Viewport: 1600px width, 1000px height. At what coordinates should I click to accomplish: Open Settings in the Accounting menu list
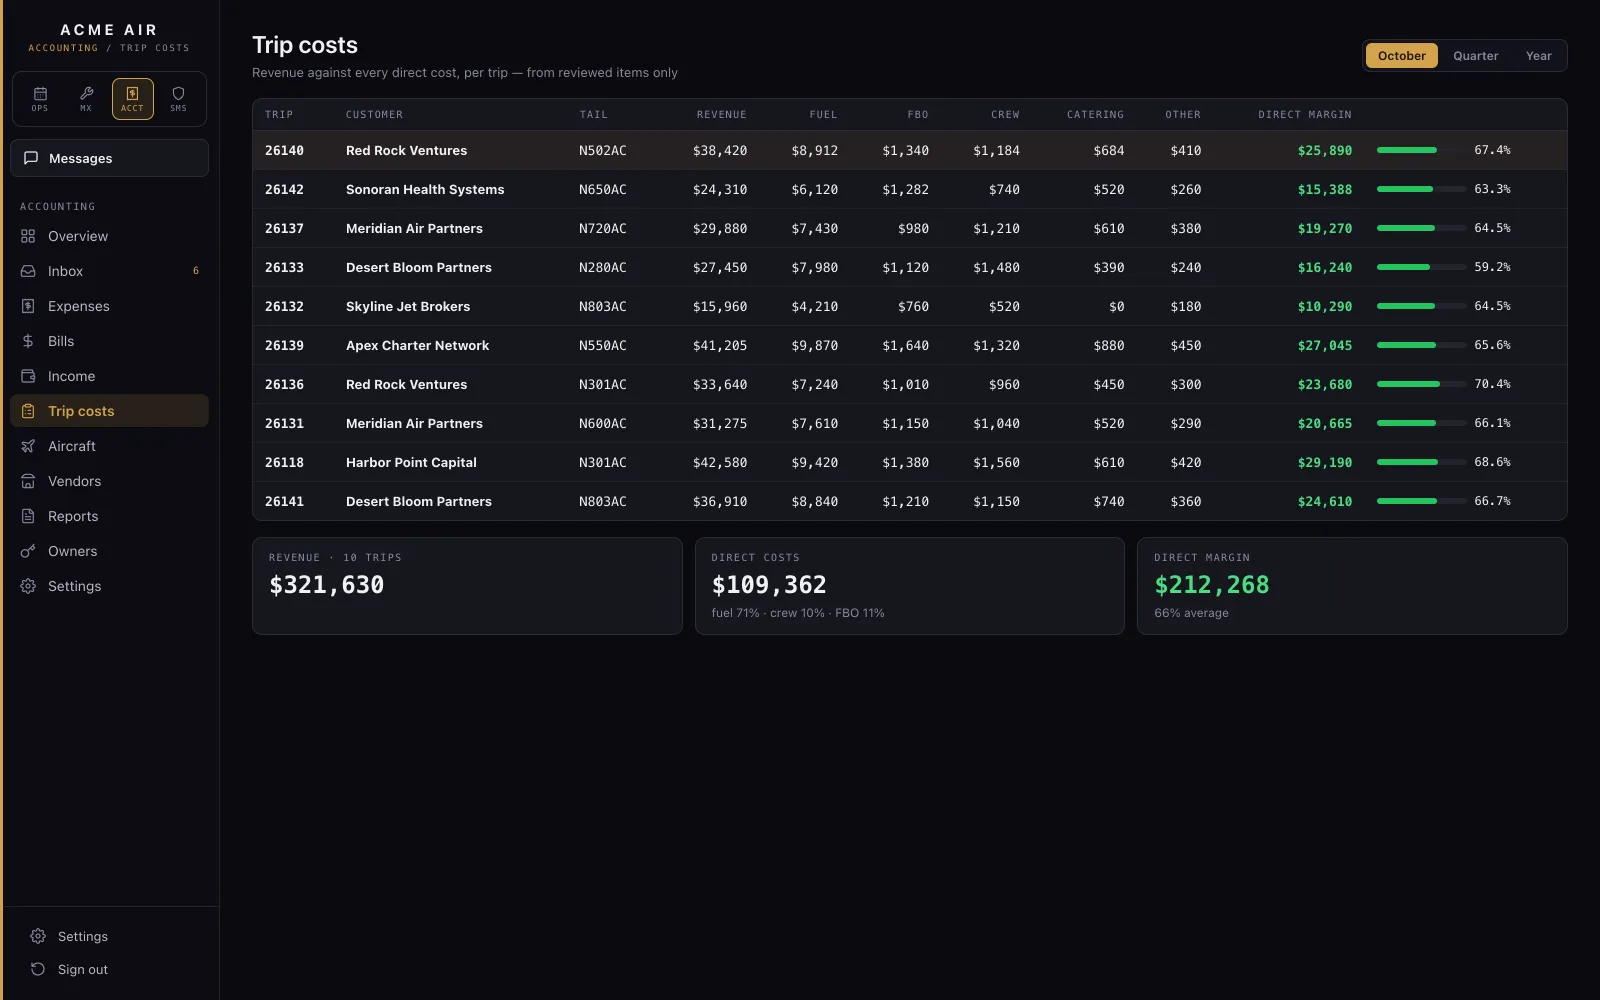pyautogui.click(x=109, y=586)
